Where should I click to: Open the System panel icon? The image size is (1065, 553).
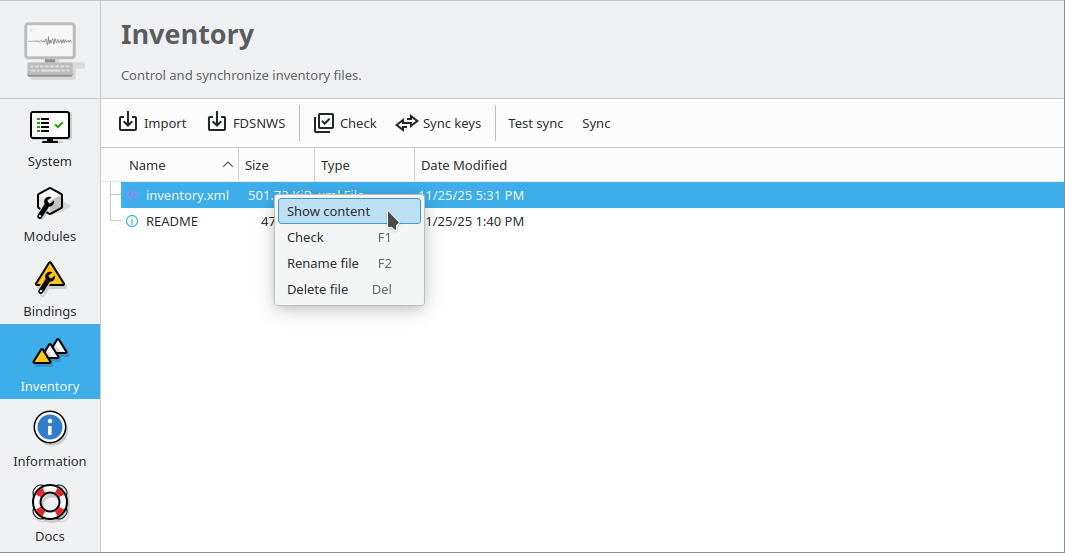49,128
